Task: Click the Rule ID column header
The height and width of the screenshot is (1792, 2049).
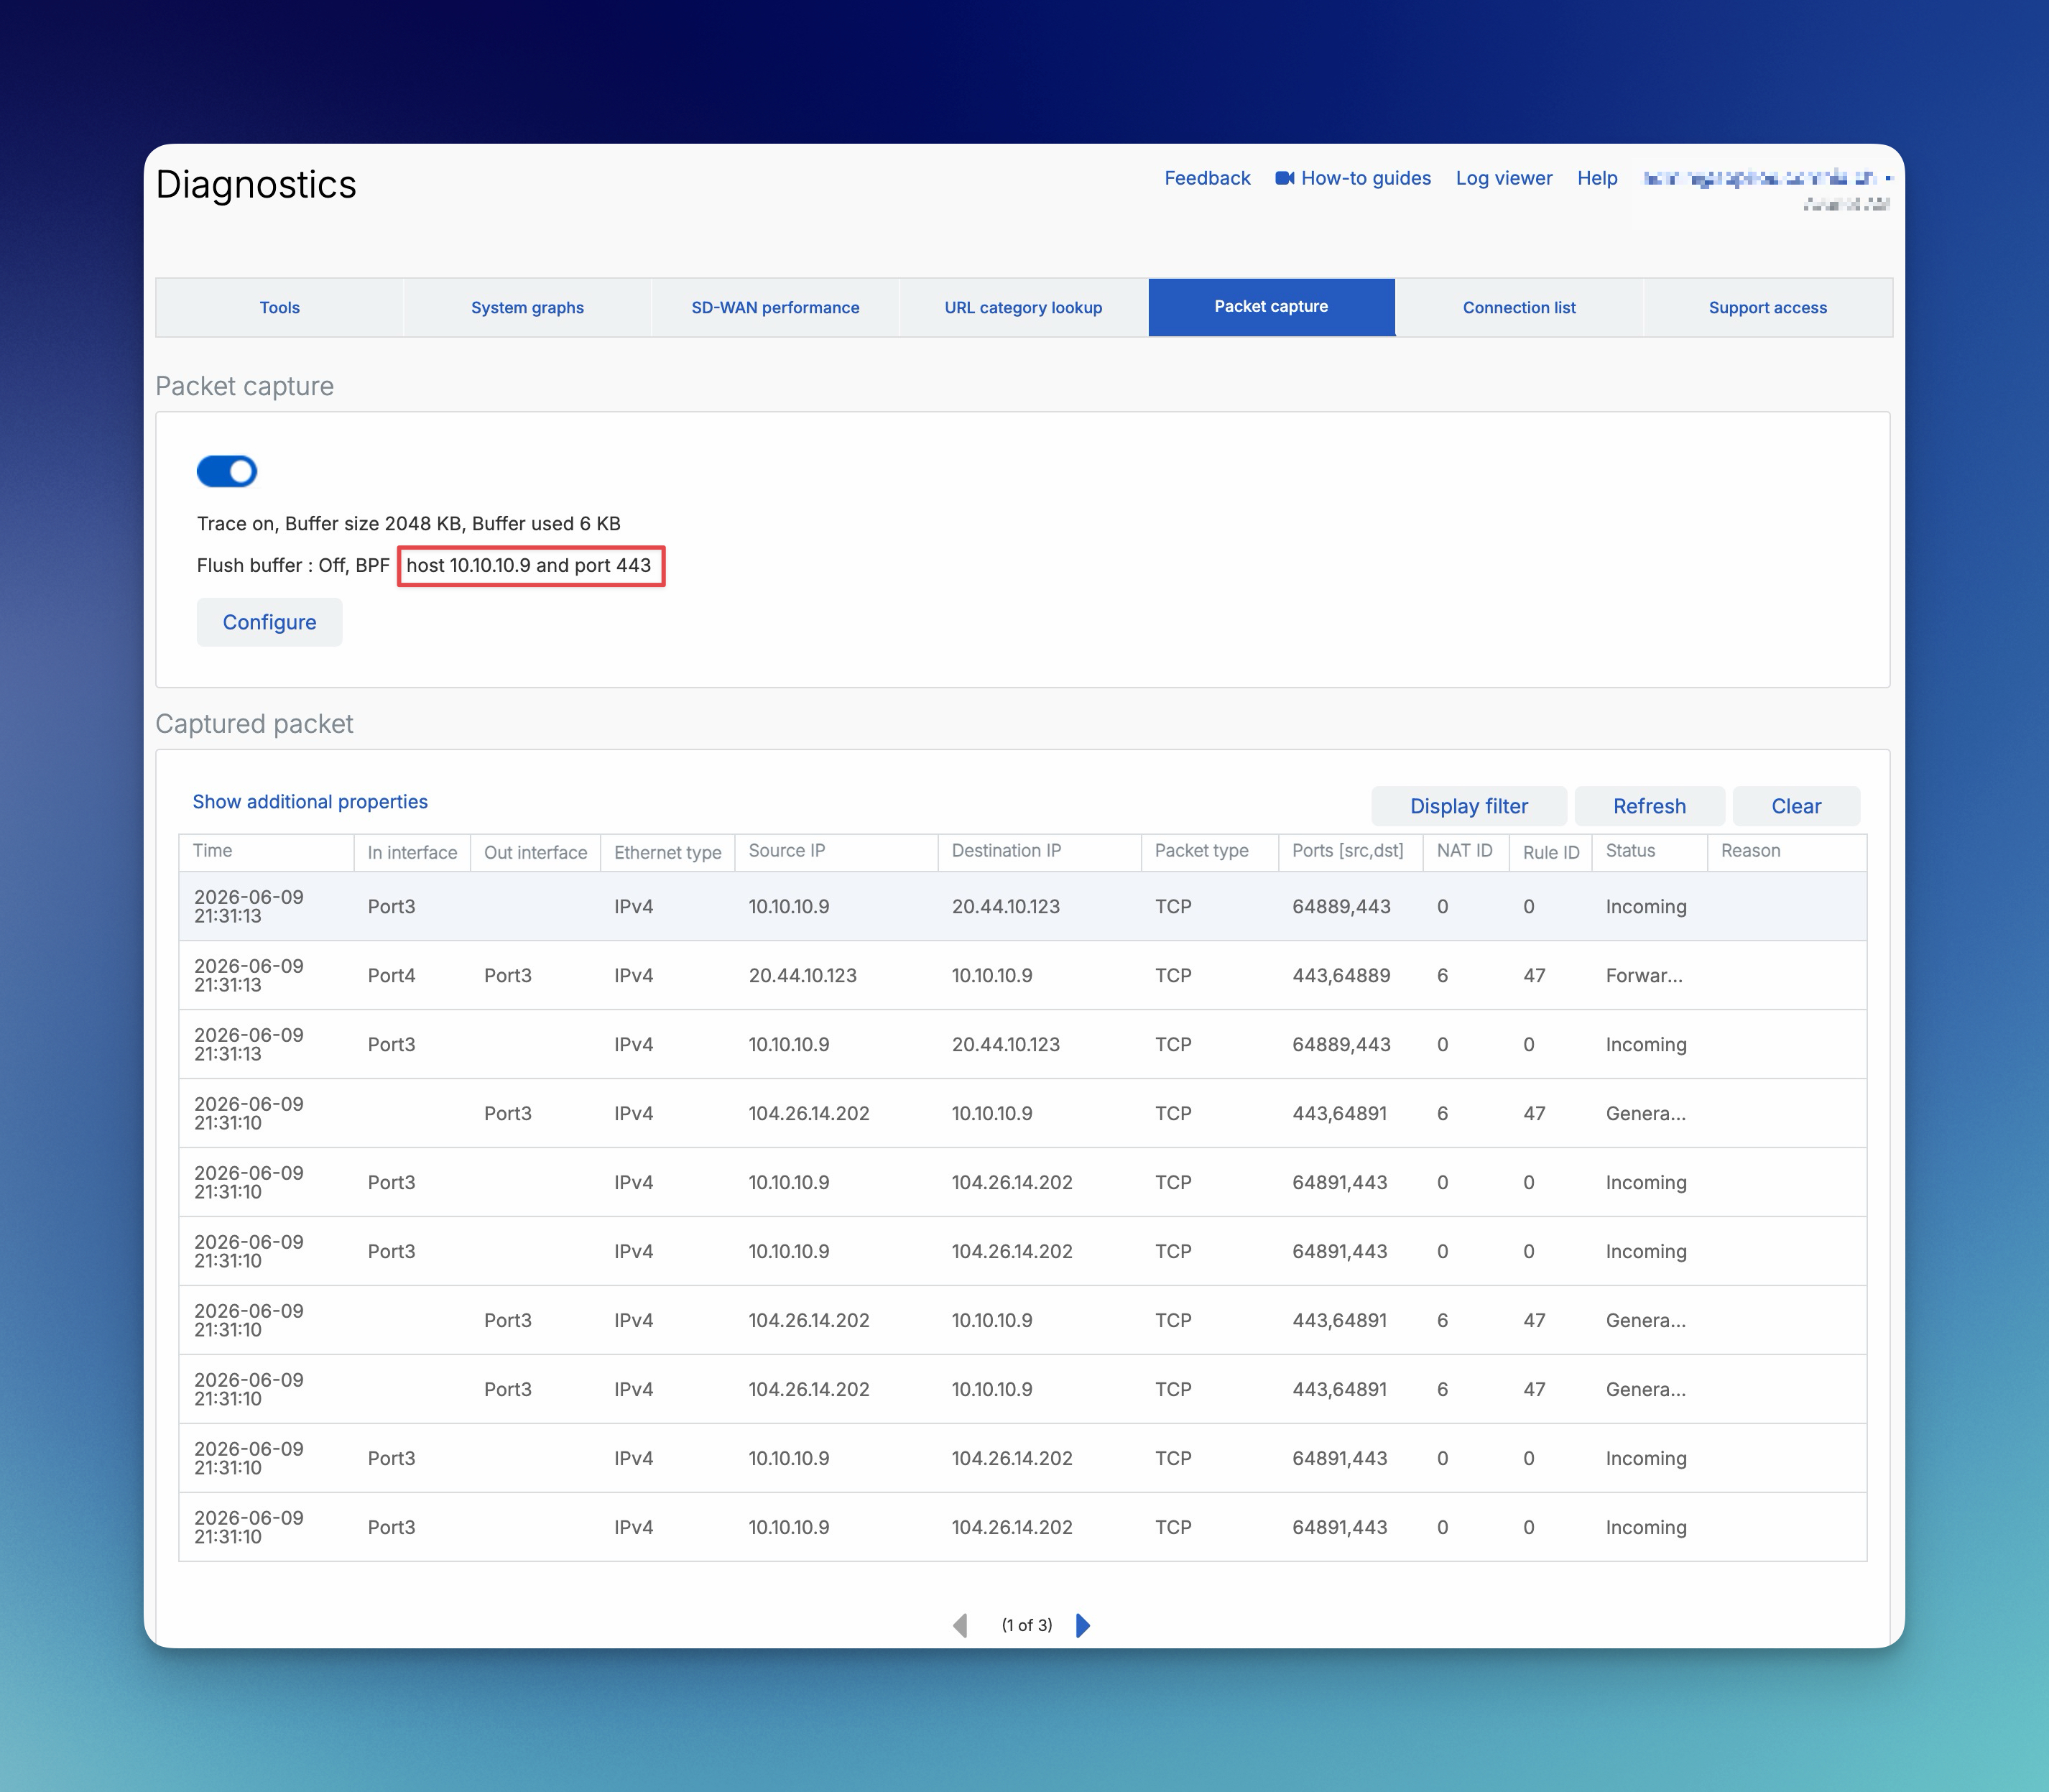Action: tap(1550, 852)
